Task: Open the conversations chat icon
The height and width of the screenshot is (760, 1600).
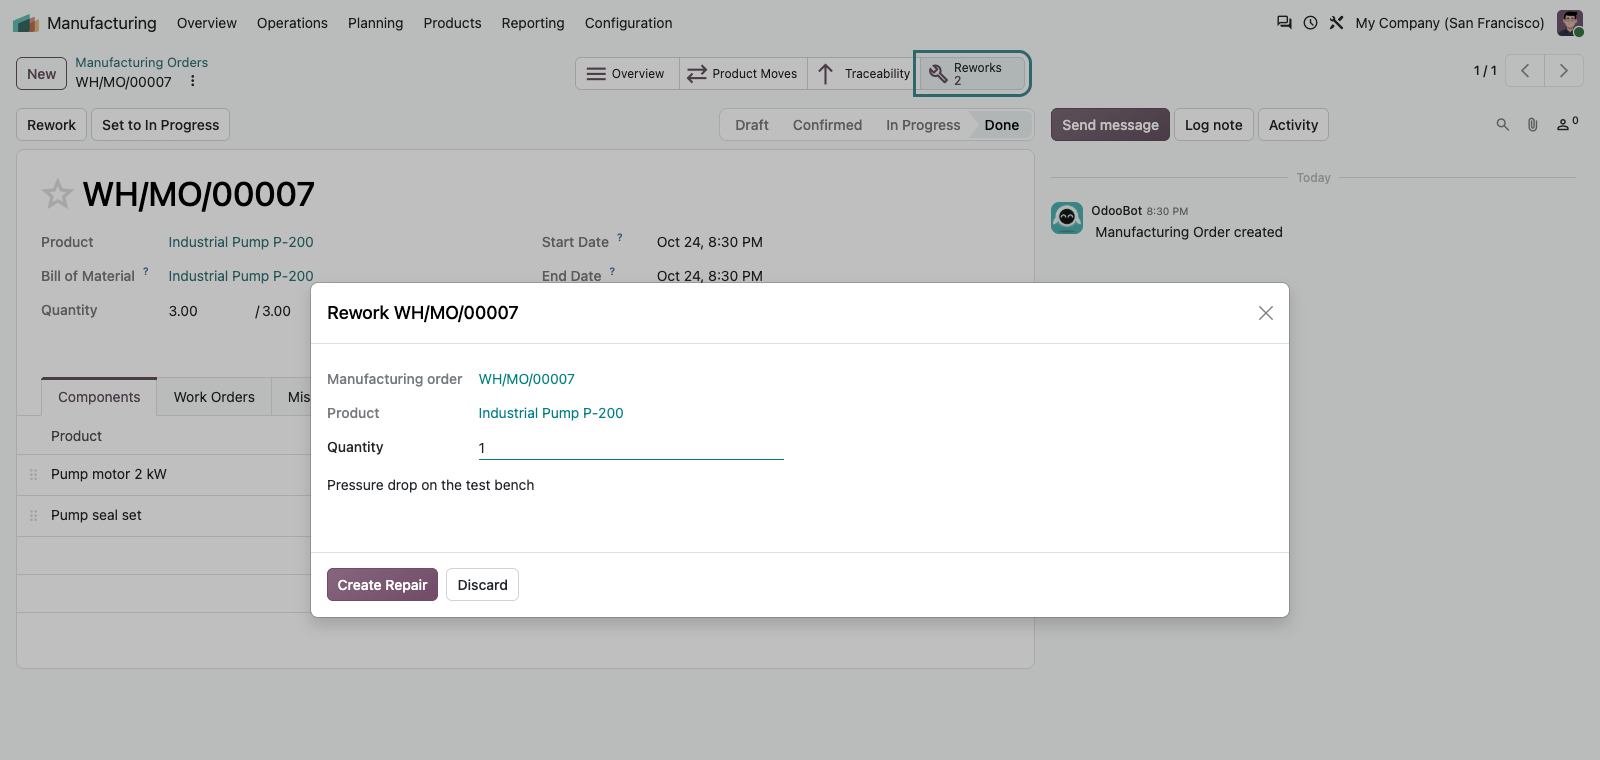Action: (x=1284, y=22)
